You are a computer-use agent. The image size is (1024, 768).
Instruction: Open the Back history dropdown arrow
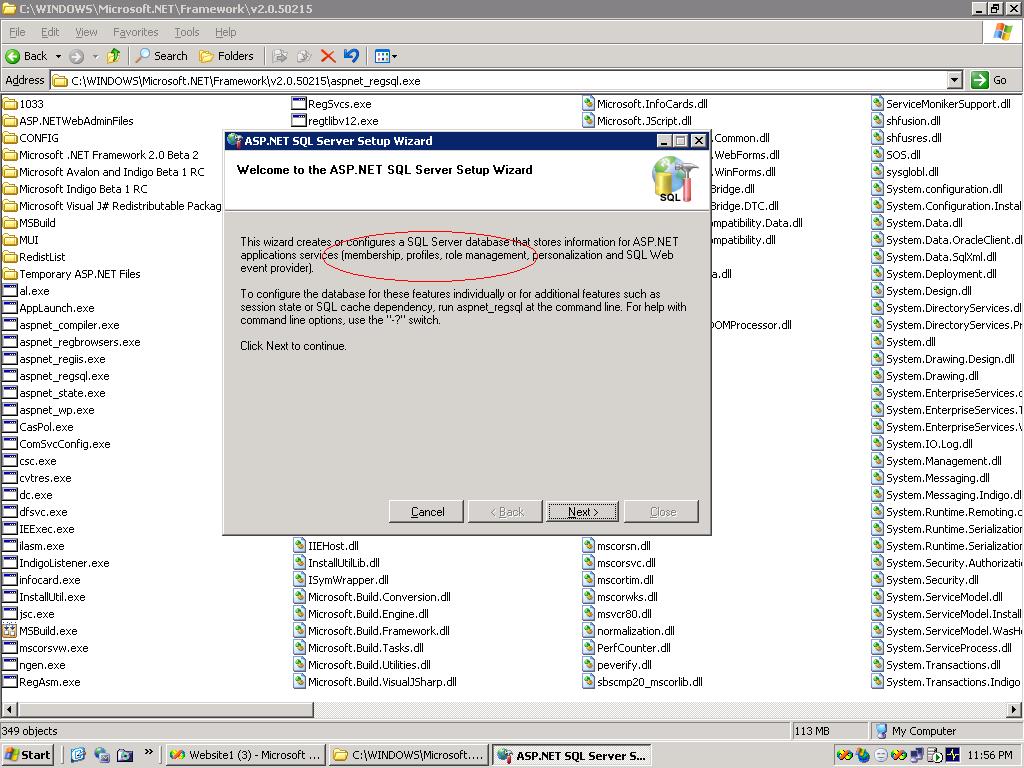(58, 56)
